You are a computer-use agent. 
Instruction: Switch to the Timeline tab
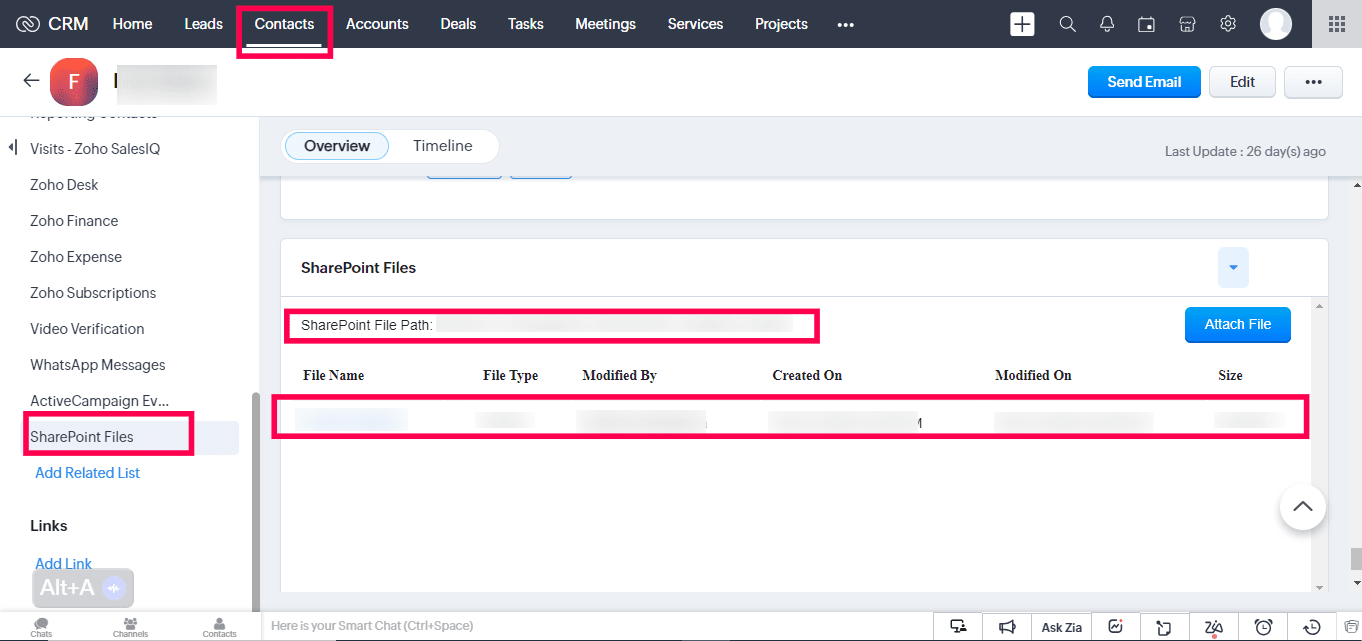point(442,146)
